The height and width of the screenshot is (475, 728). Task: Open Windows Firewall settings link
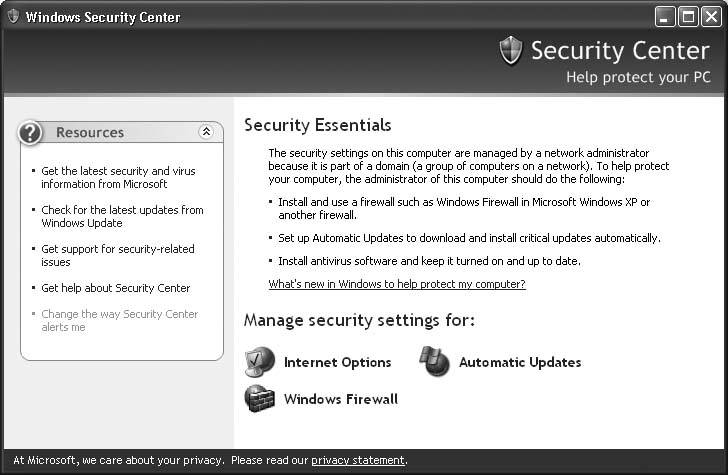tap(340, 399)
